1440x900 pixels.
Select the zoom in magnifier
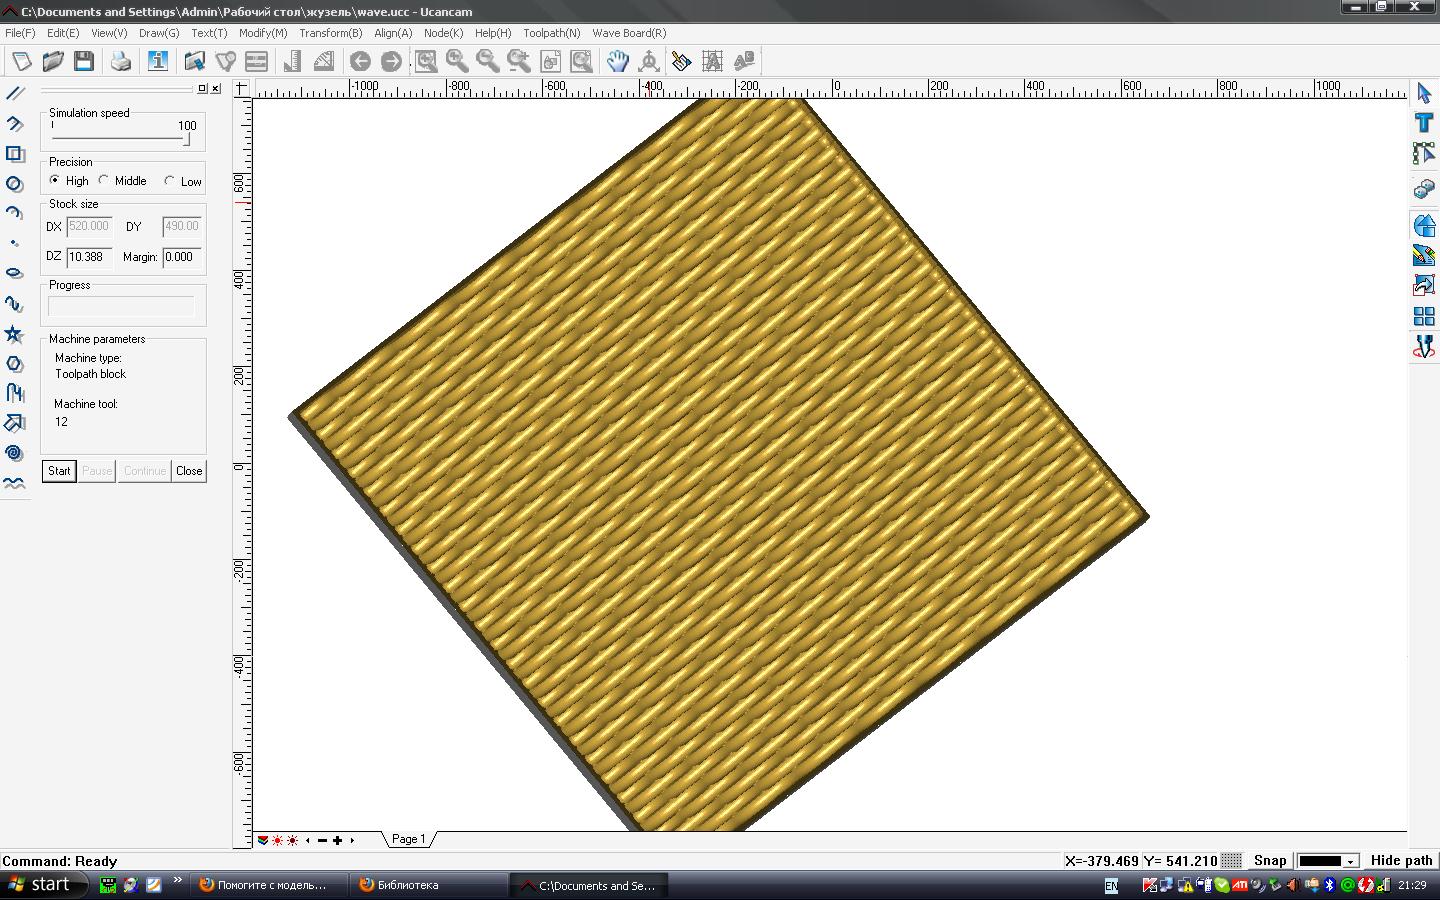[457, 61]
